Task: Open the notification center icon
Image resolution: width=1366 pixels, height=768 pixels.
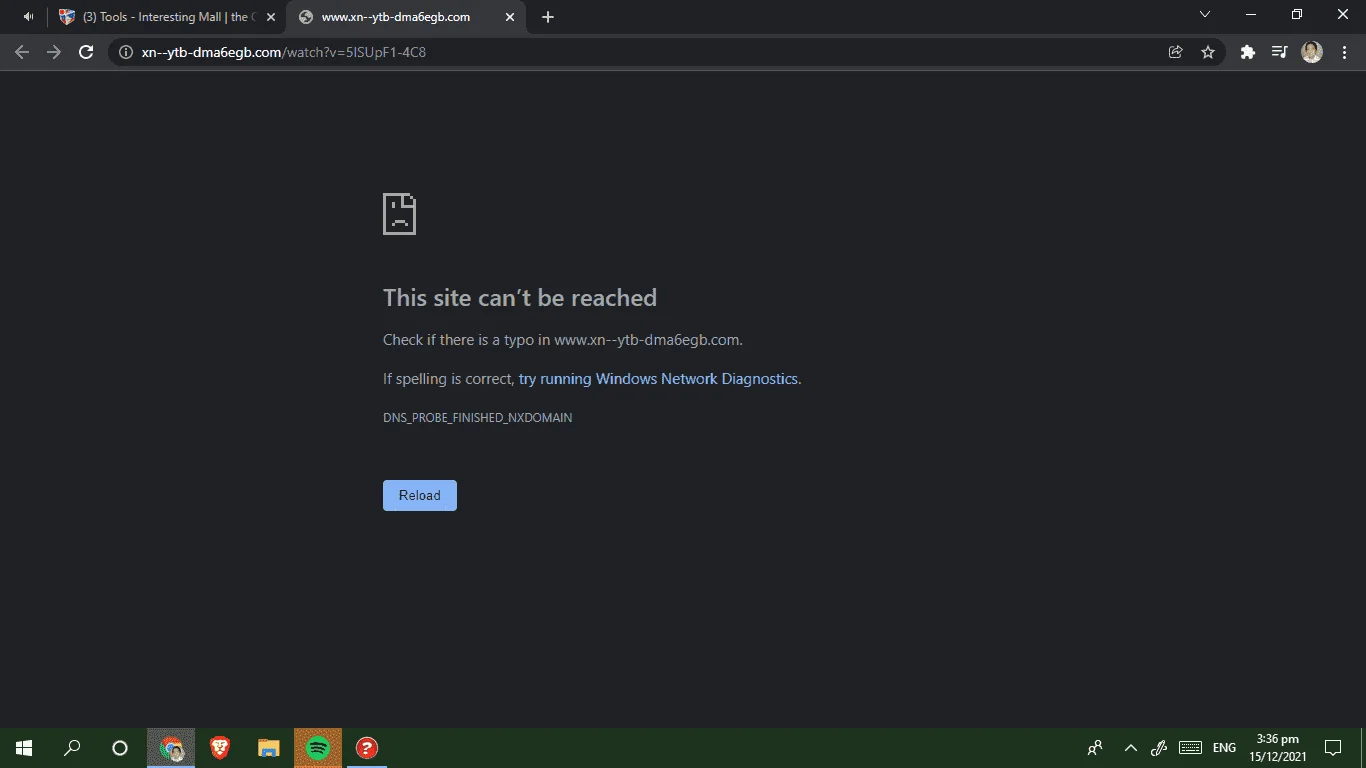Action: (x=1333, y=748)
